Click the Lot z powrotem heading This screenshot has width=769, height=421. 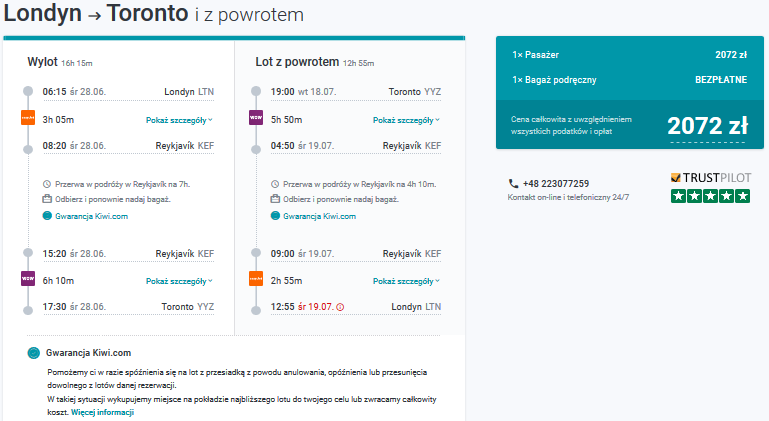tap(297, 62)
